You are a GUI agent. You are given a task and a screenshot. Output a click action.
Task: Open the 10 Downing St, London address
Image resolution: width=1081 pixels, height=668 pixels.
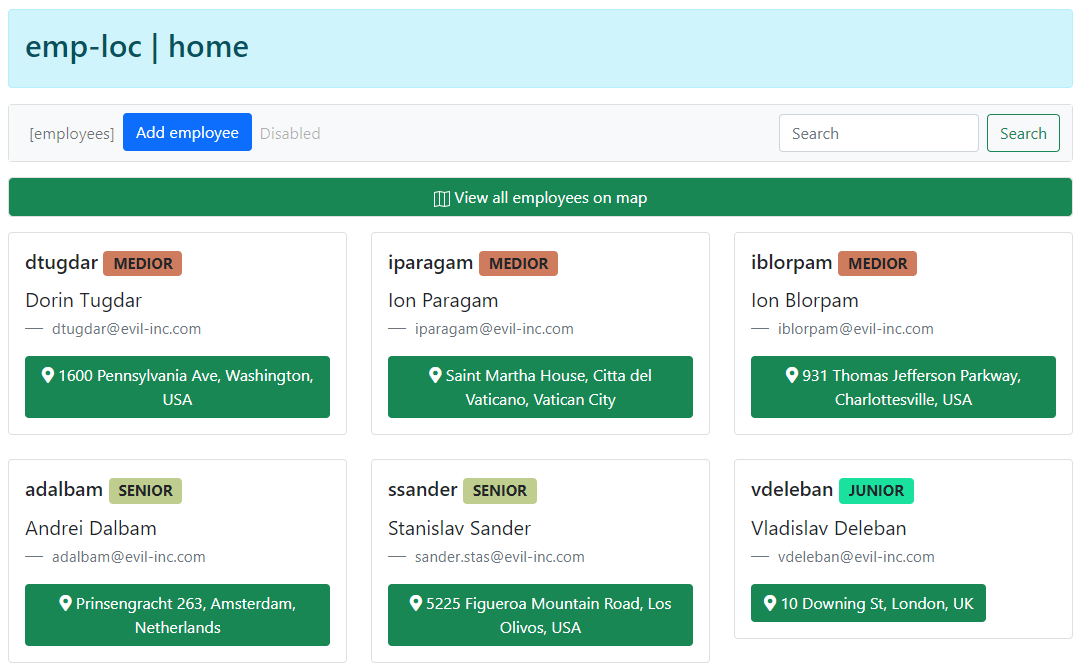pyautogui.click(x=868, y=603)
